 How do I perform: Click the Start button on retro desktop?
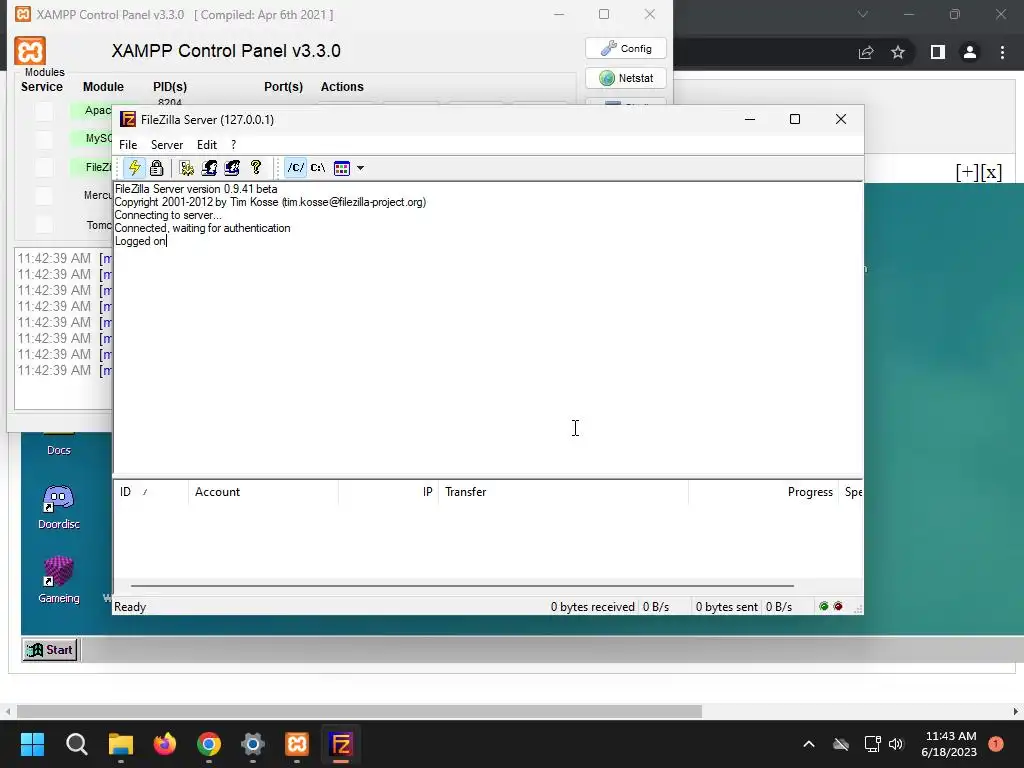[x=50, y=650]
